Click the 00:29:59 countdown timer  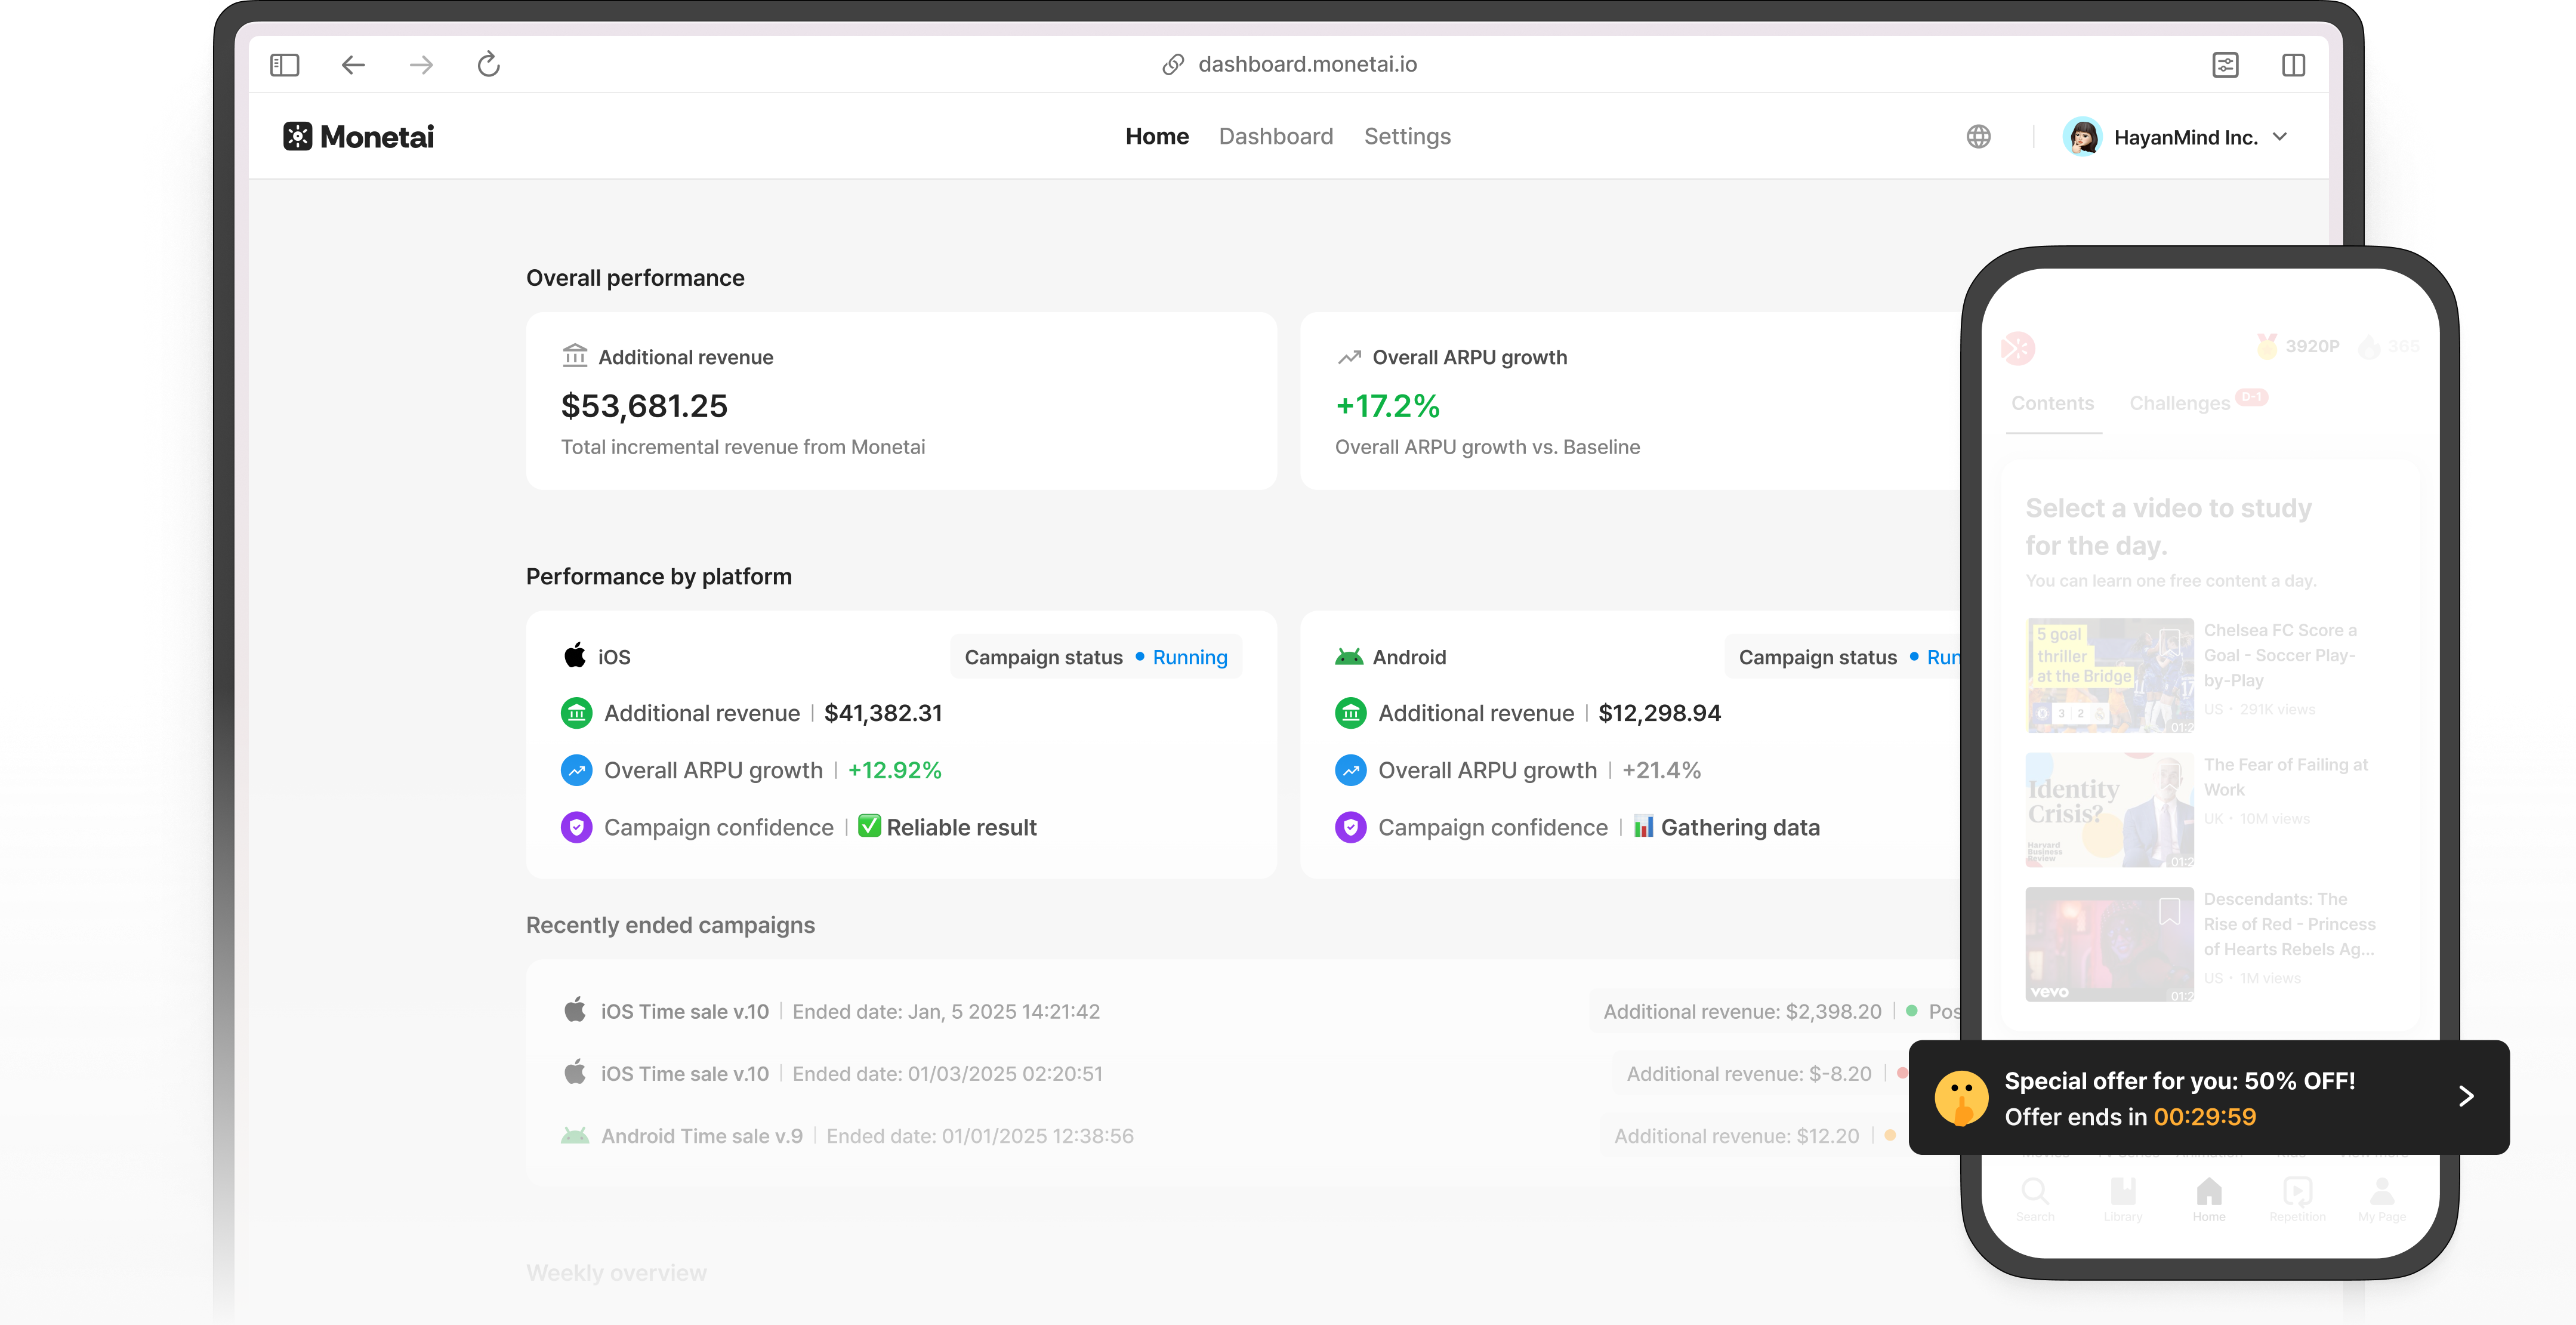(x=2205, y=1117)
